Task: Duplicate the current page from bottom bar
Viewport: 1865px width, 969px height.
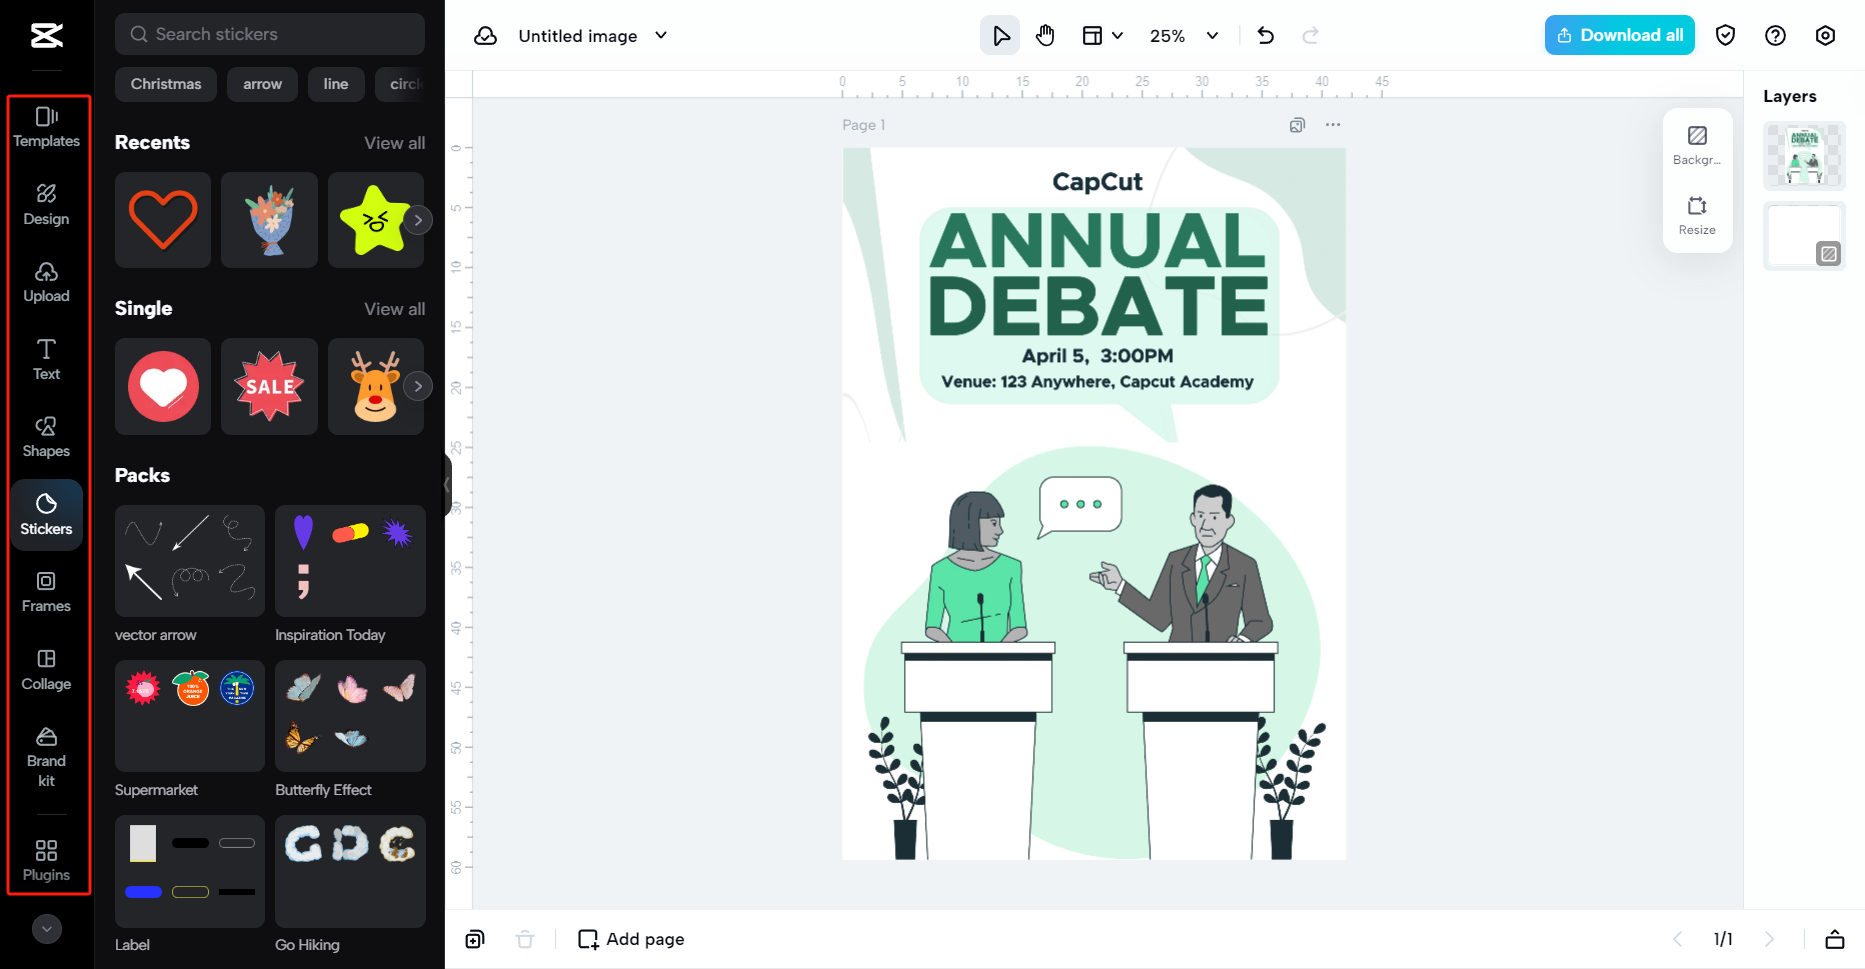Action: coord(475,939)
